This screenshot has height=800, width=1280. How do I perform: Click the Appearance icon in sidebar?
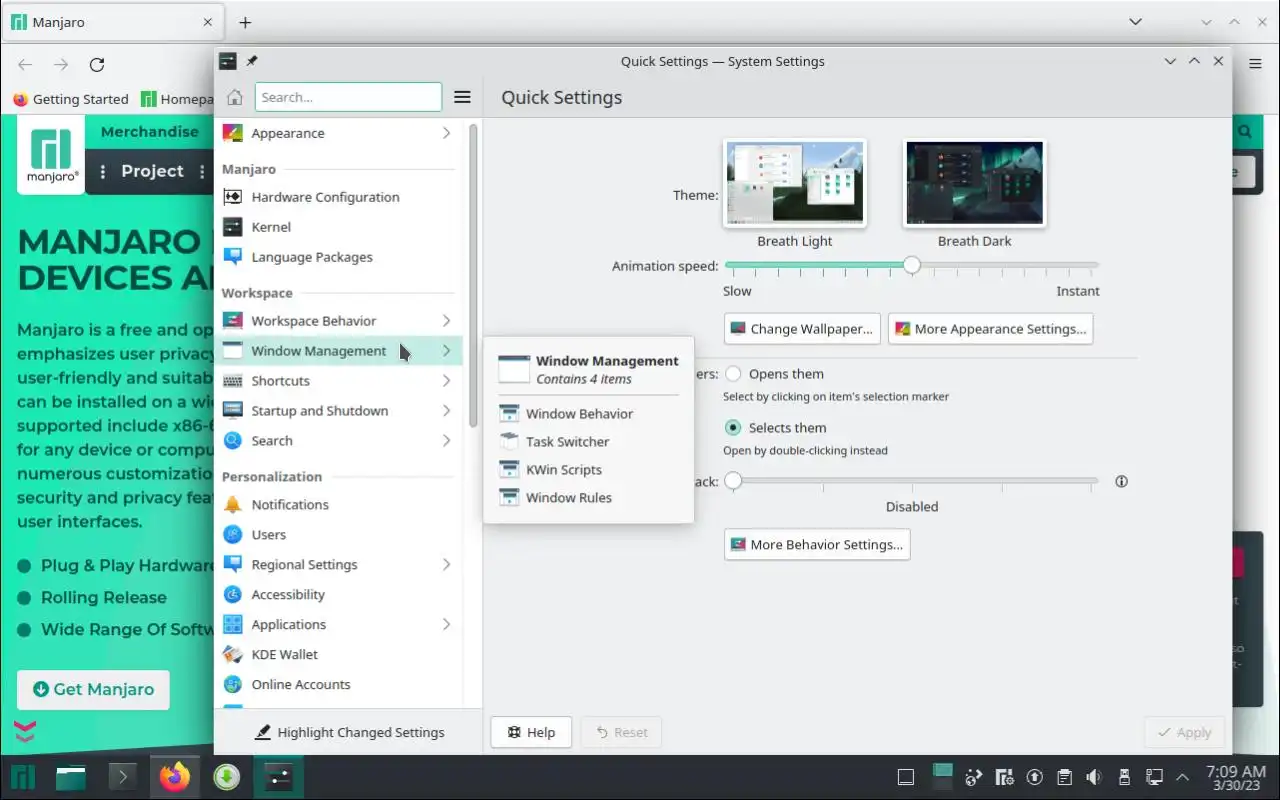pyautogui.click(x=232, y=133)
